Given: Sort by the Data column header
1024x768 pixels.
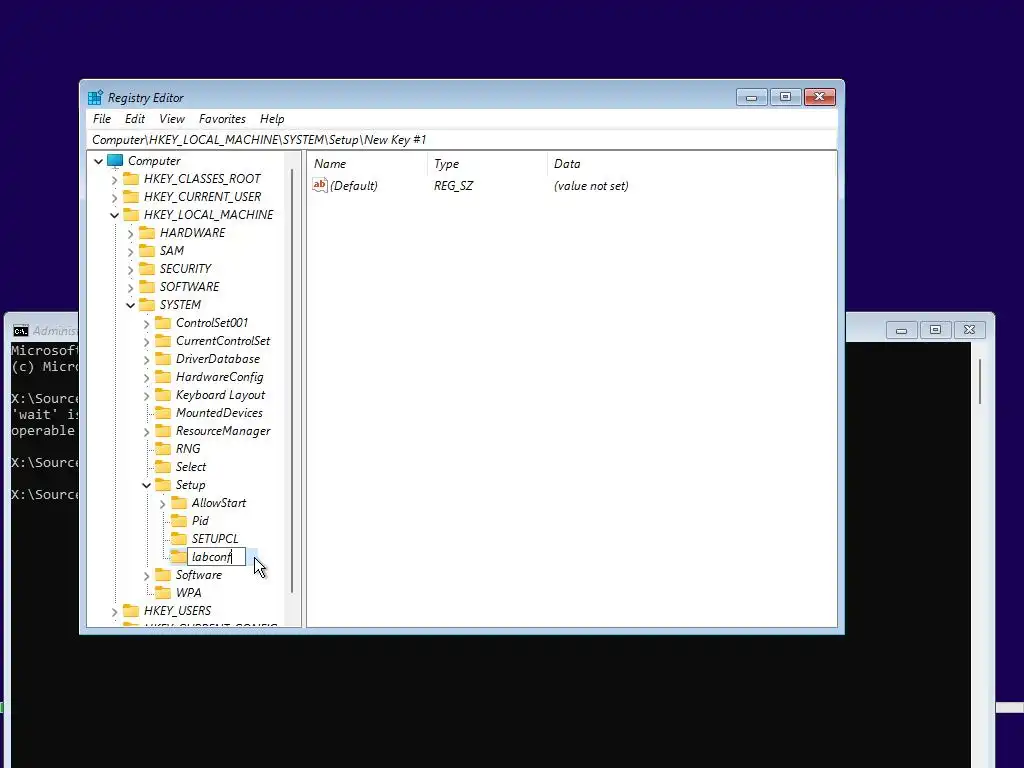Looking at the screenshot, I should click(691, 164).
